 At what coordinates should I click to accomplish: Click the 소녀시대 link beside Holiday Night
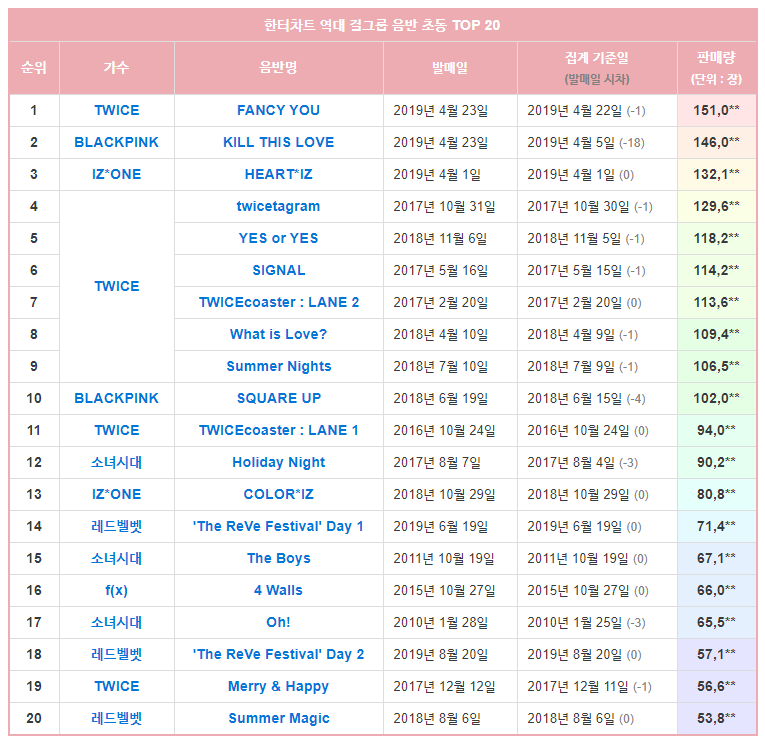(x=117, y=462)
